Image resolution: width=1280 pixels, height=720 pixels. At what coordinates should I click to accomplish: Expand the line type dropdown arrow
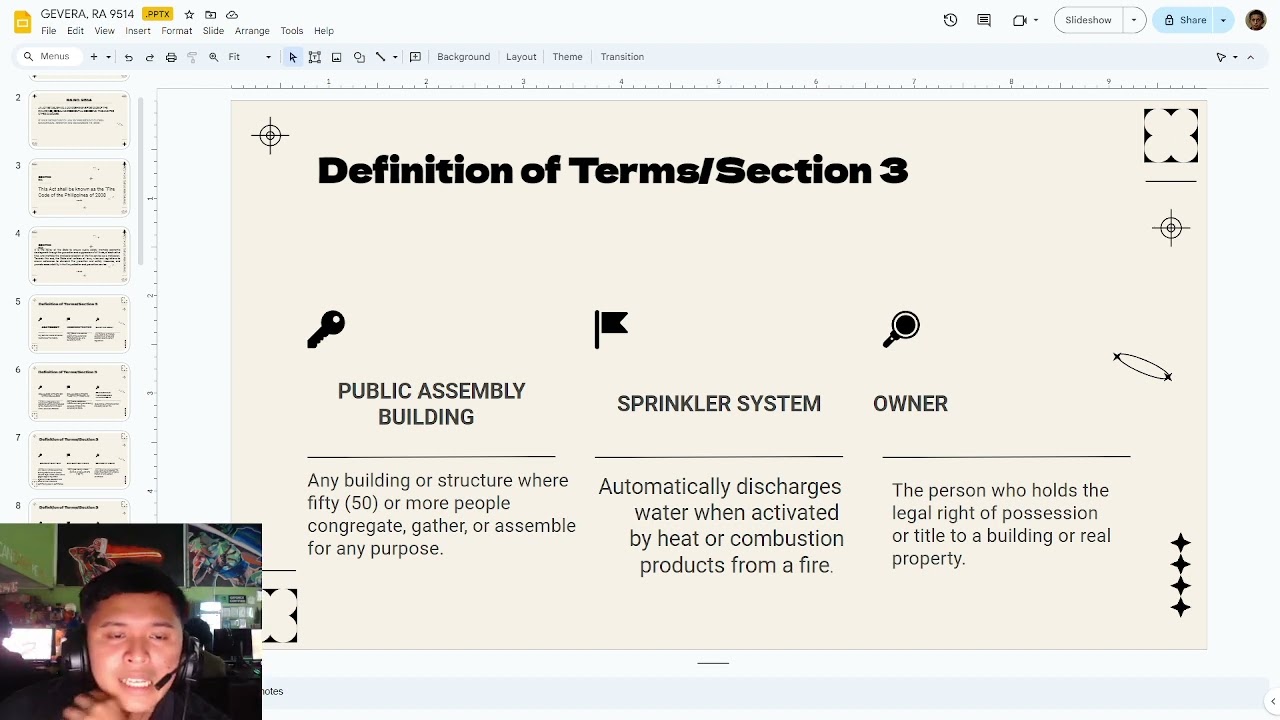pyautogui.click(x=395, y=57)
